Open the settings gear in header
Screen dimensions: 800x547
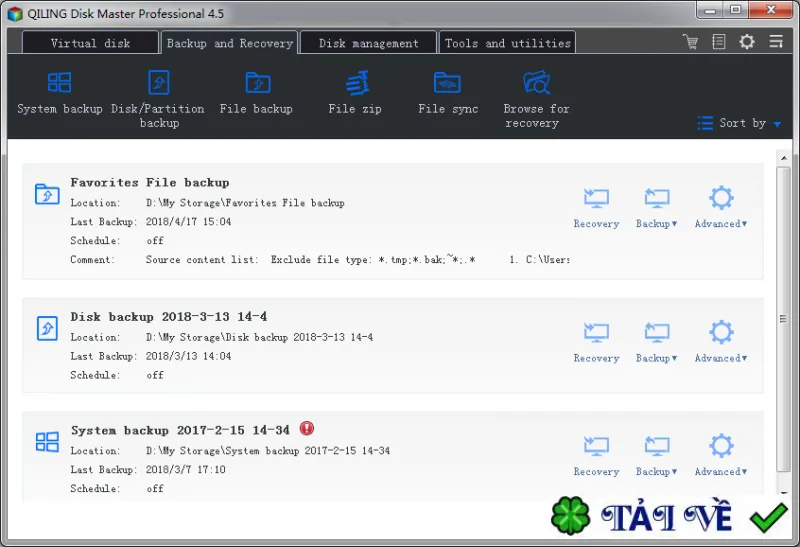tap(747, 42)
